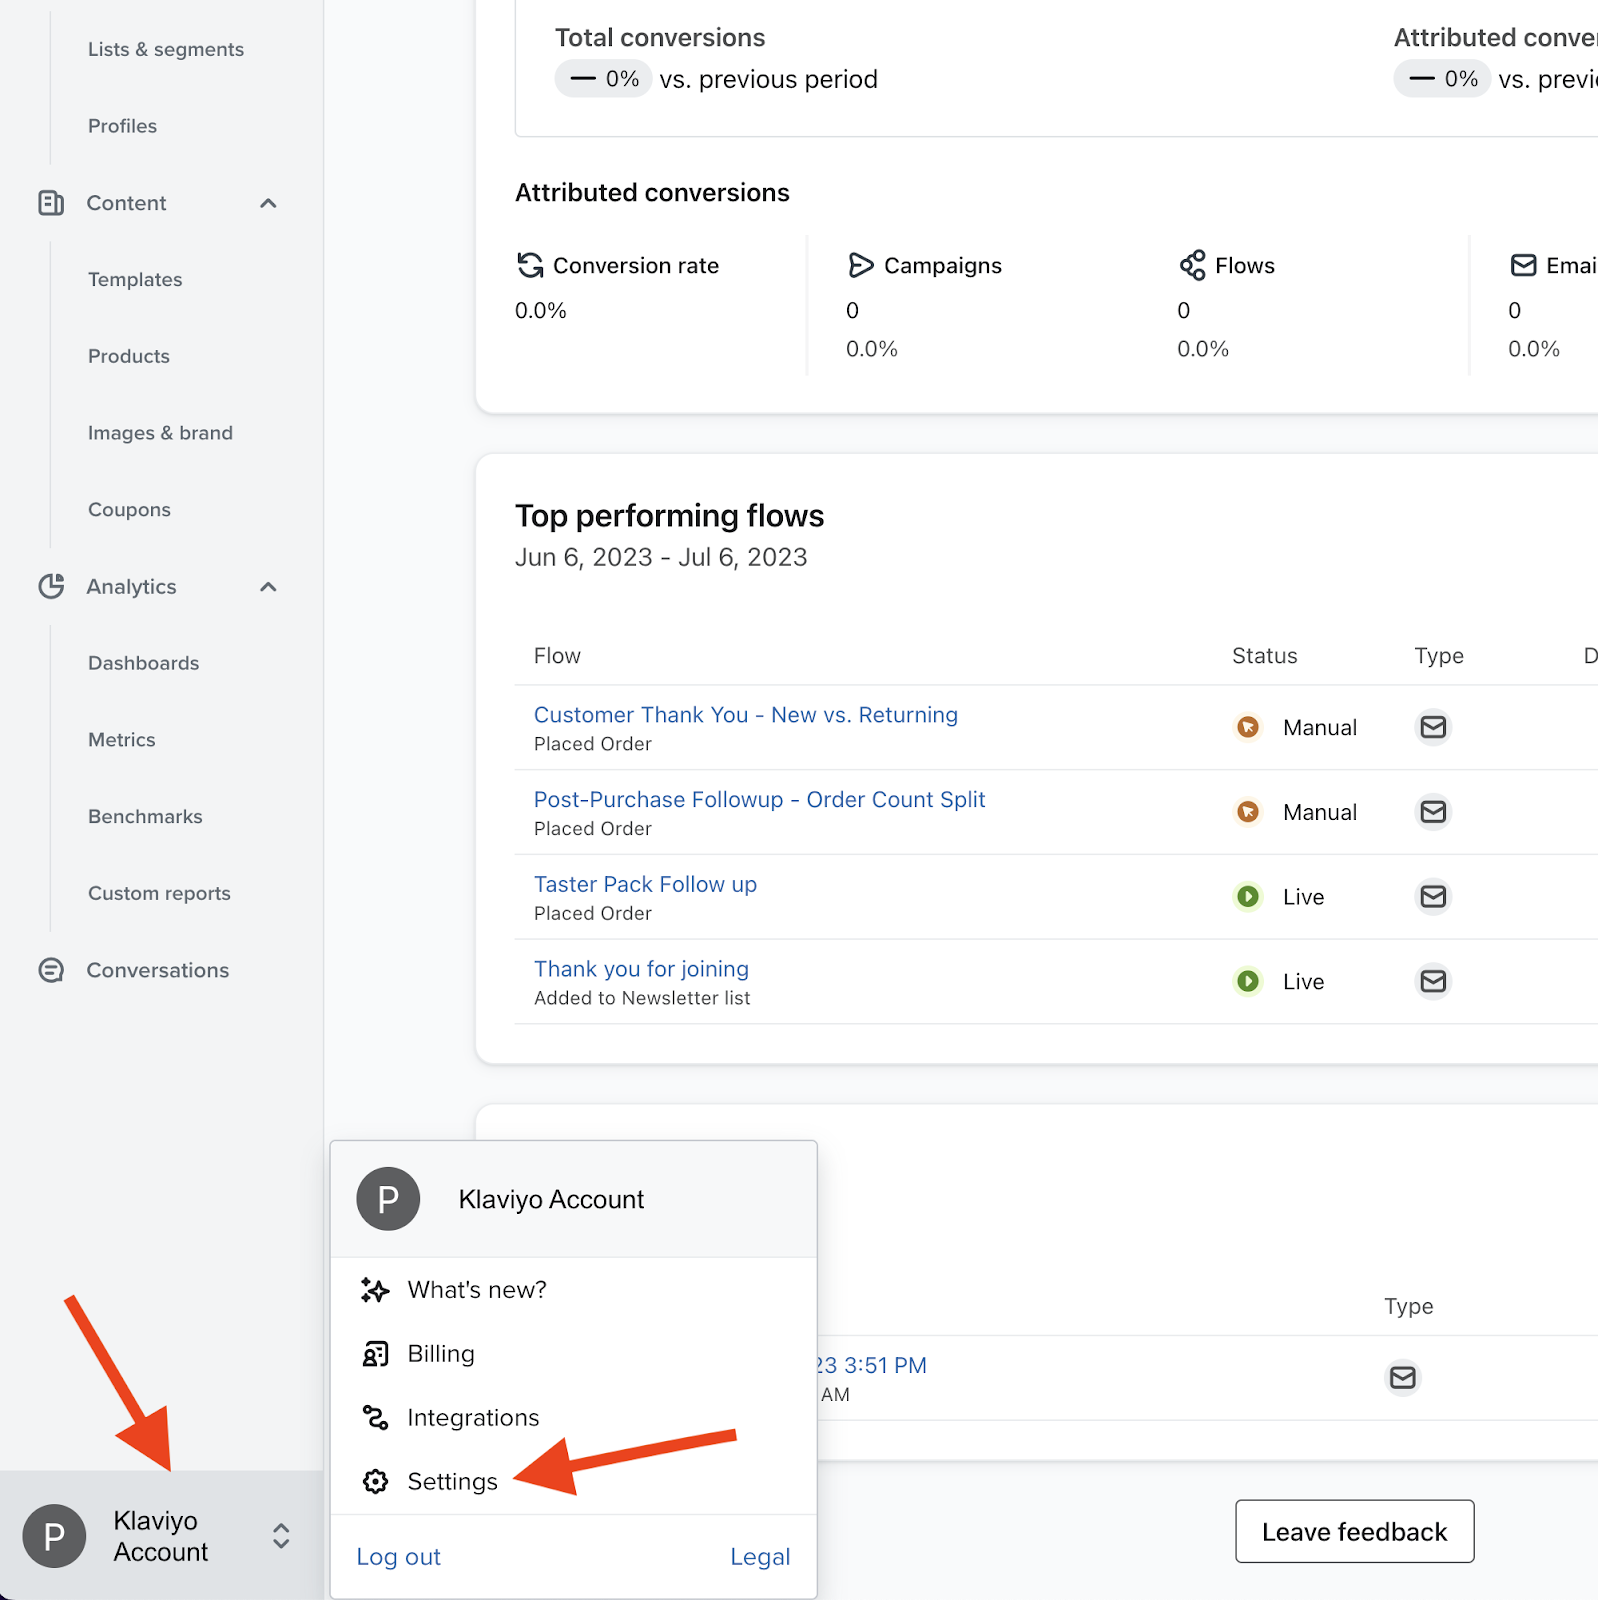The width and height of the screenshot is (1598, 1600).
Task: Click the Billing icon in account menu
Action: click(375, 1354)
